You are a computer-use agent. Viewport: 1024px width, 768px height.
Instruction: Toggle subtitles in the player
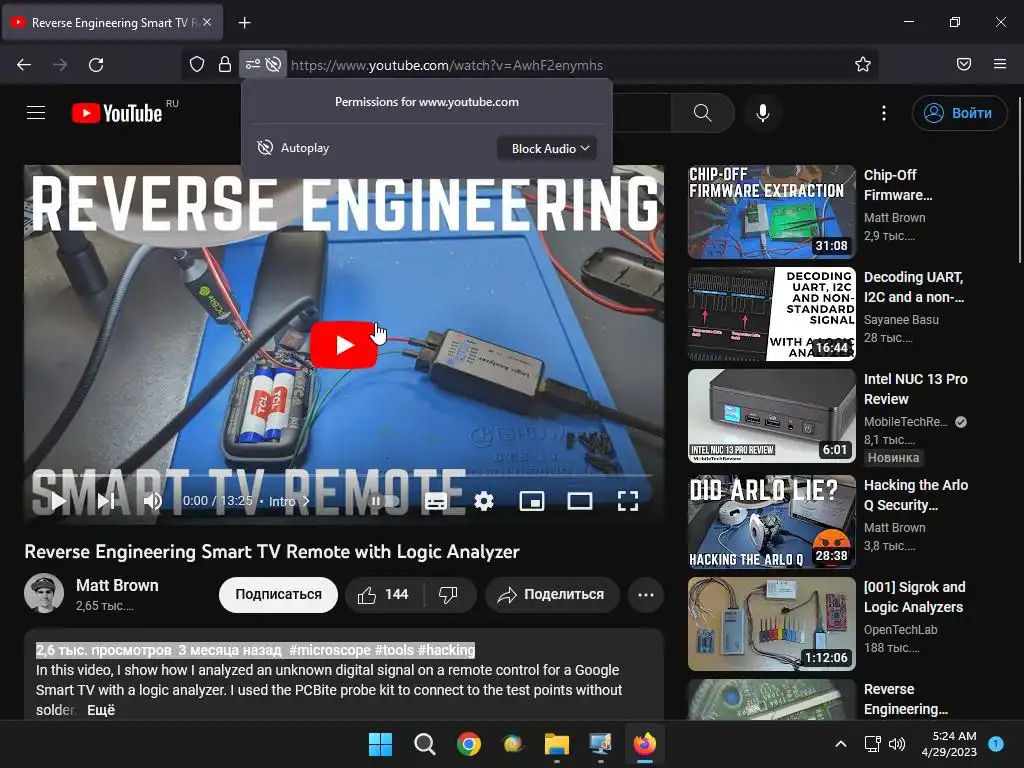coord(436,501)
